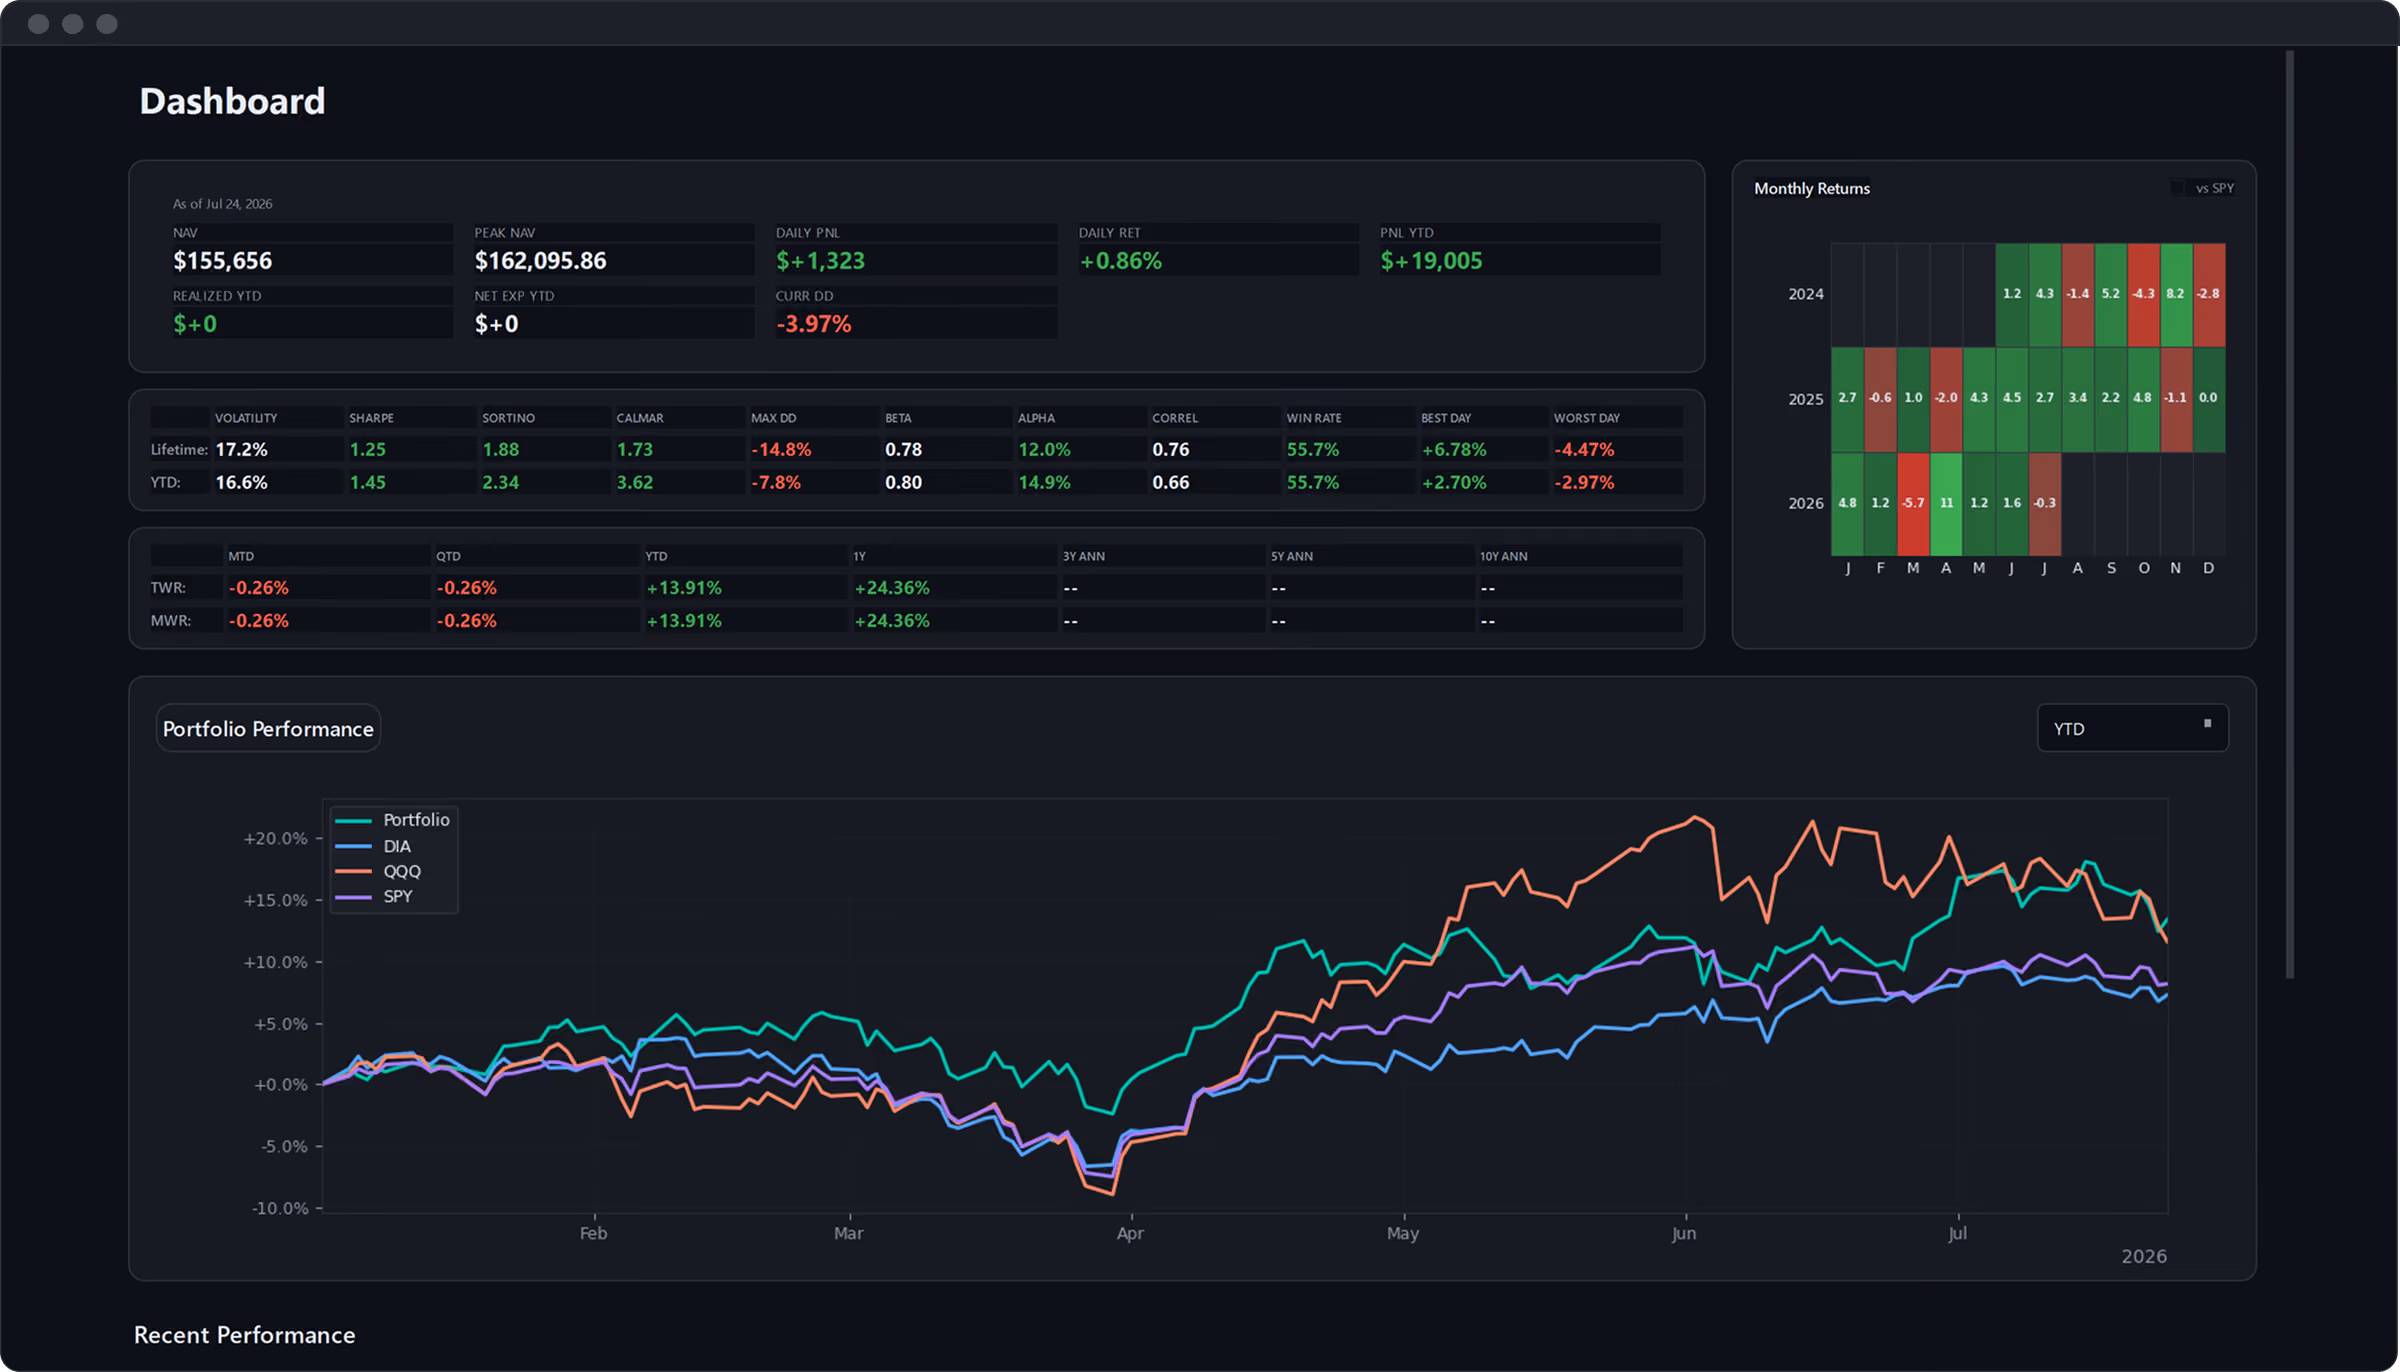The image size is (2400, 1372).
Task: Toggle SPY series in chart legend
Action: [x=374, y=896]
